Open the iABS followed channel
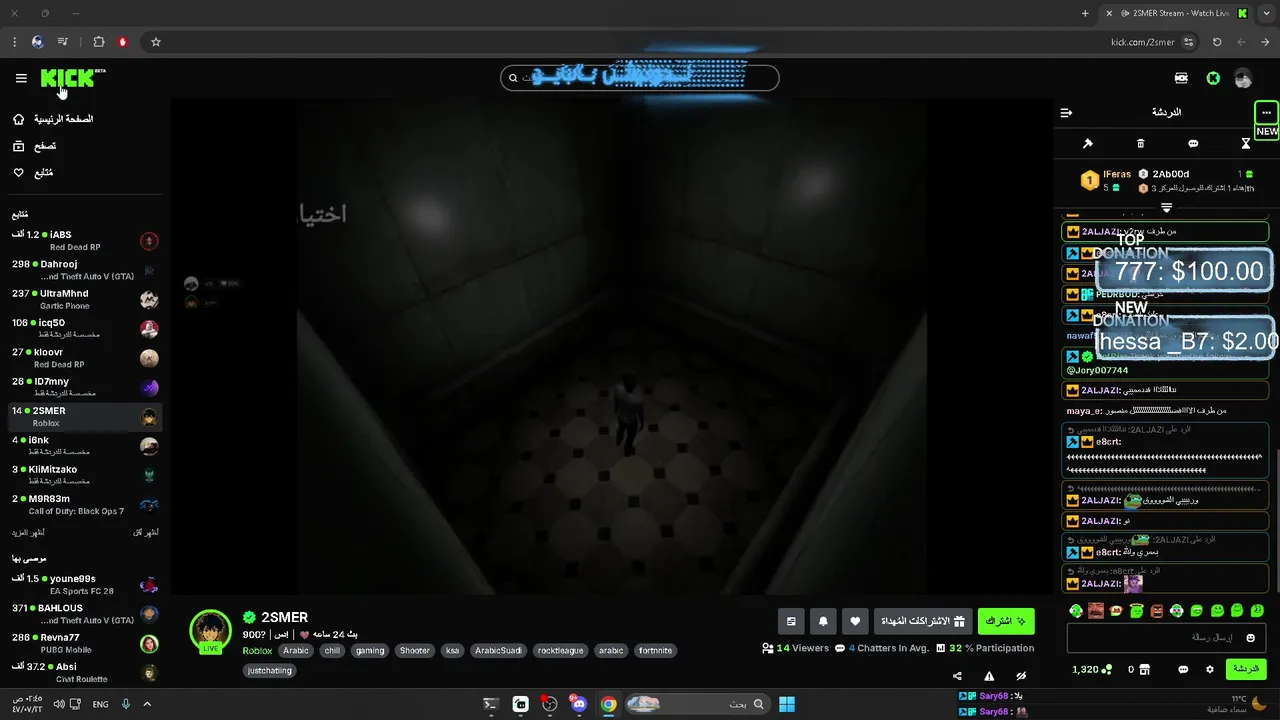 pyautogui.click(x=85, y=241)
